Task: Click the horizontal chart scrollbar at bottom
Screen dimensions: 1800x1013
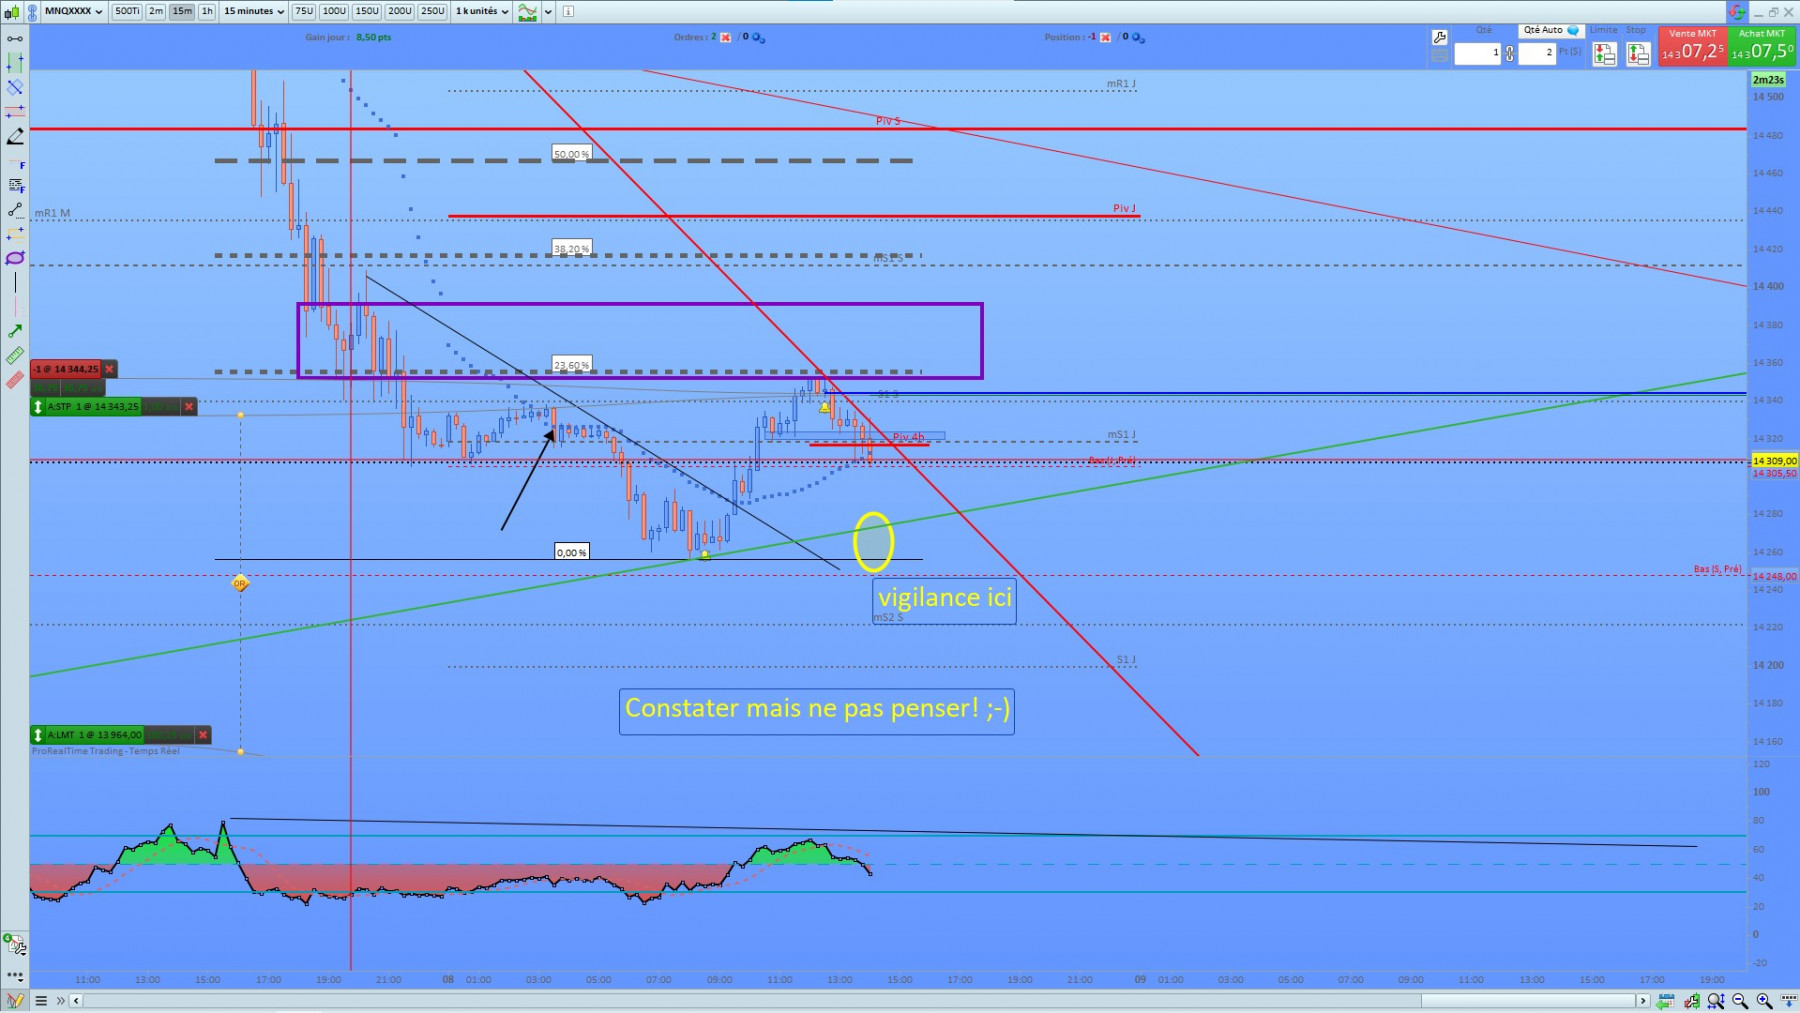Action: click(x=858, y=1000)
